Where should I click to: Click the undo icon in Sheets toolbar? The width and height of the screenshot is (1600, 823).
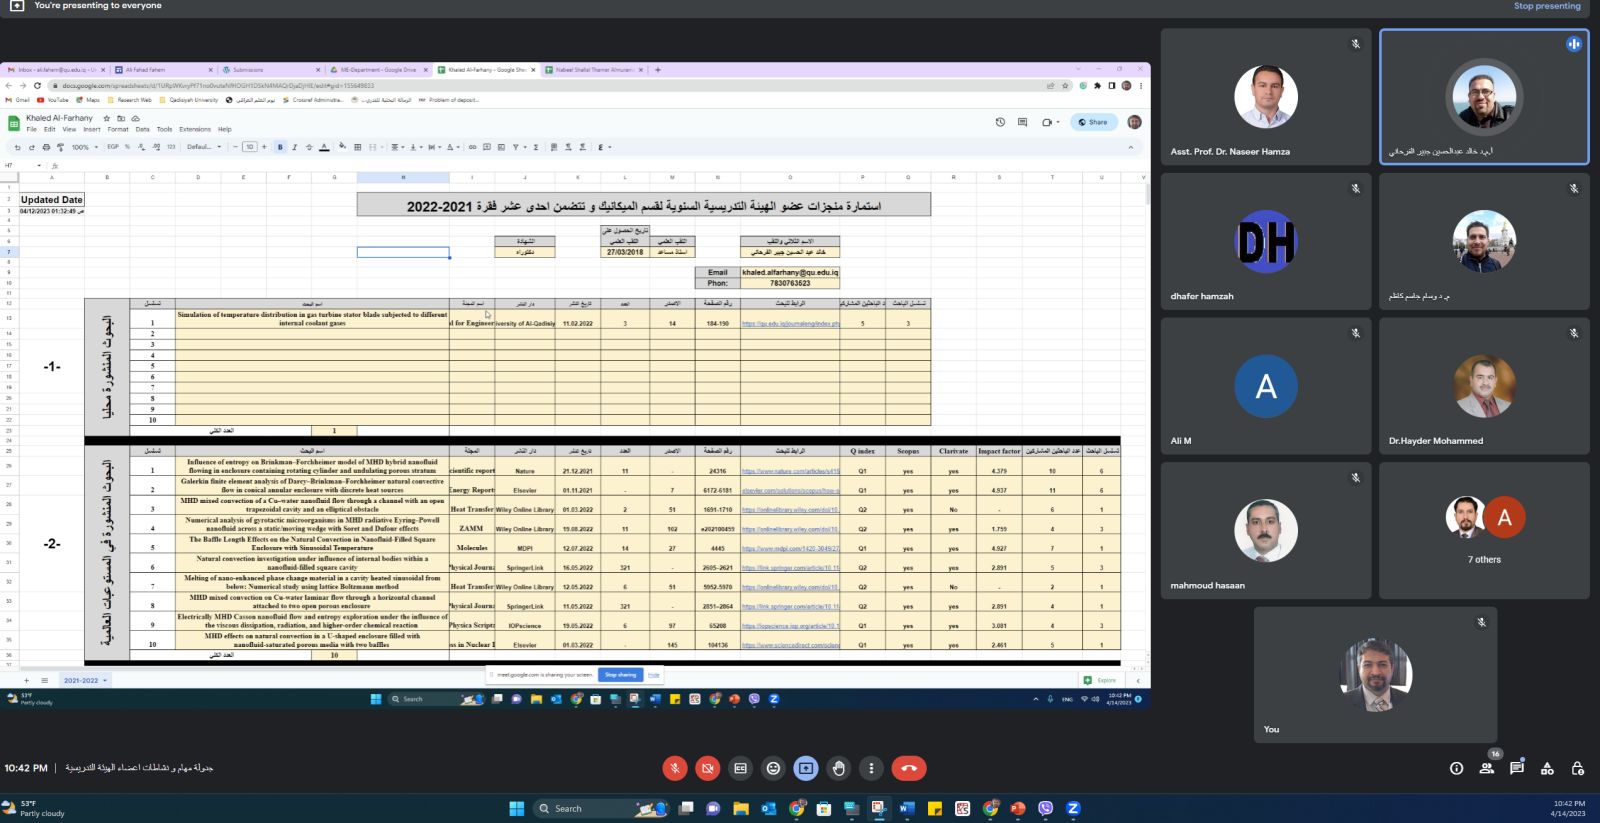click(x=17, y=147)
